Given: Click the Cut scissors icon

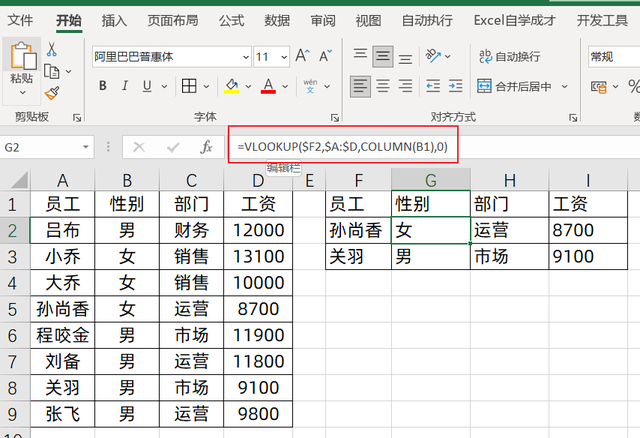Looking at the screenshot, I should tap(51, 49).
